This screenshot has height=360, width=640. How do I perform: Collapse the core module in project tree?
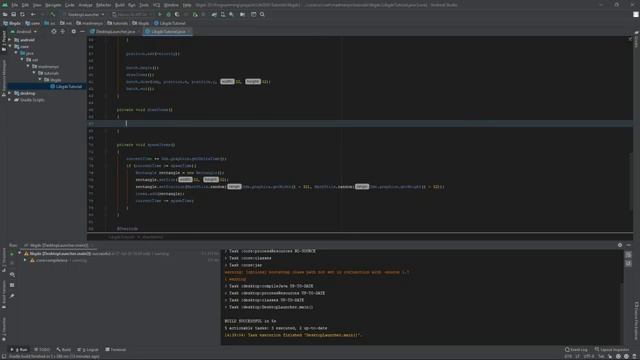[x=10, y=47]
